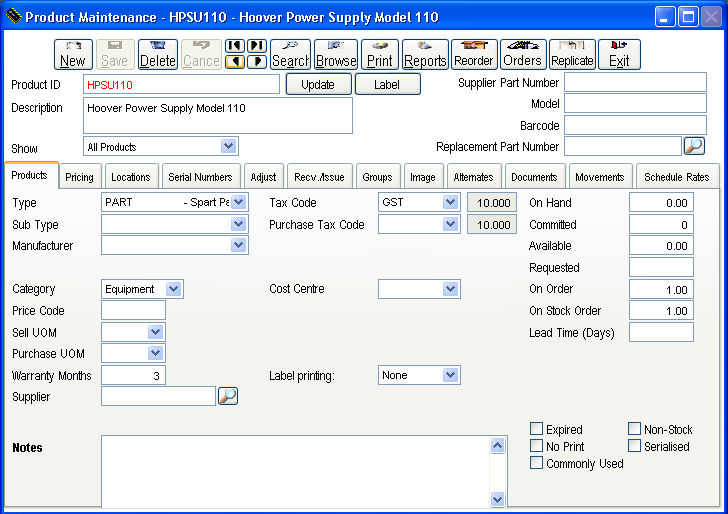Viewport: 728px width, 514px height.
Task: Click the New product toolbar icon
Action: 73,54
